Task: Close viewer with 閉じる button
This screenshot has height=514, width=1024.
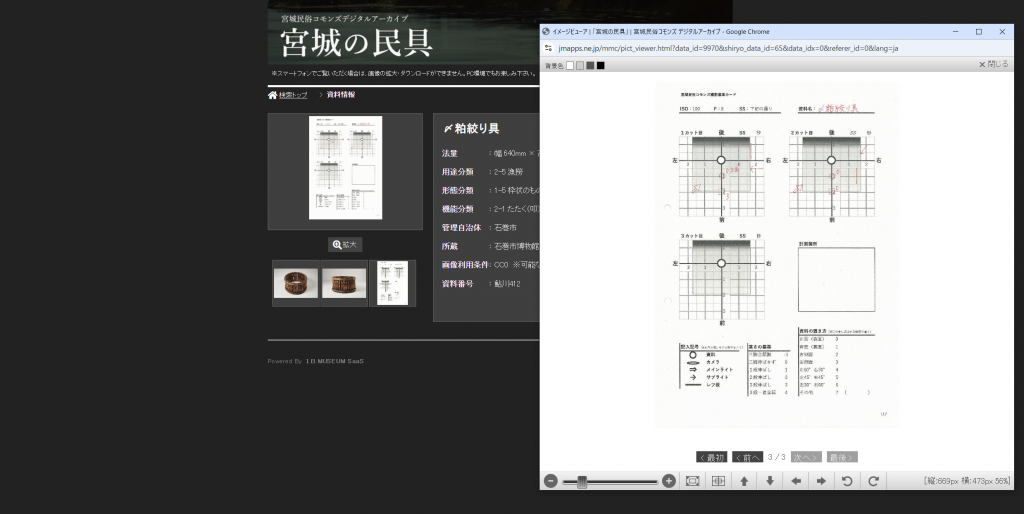Action: coord(993,64)
